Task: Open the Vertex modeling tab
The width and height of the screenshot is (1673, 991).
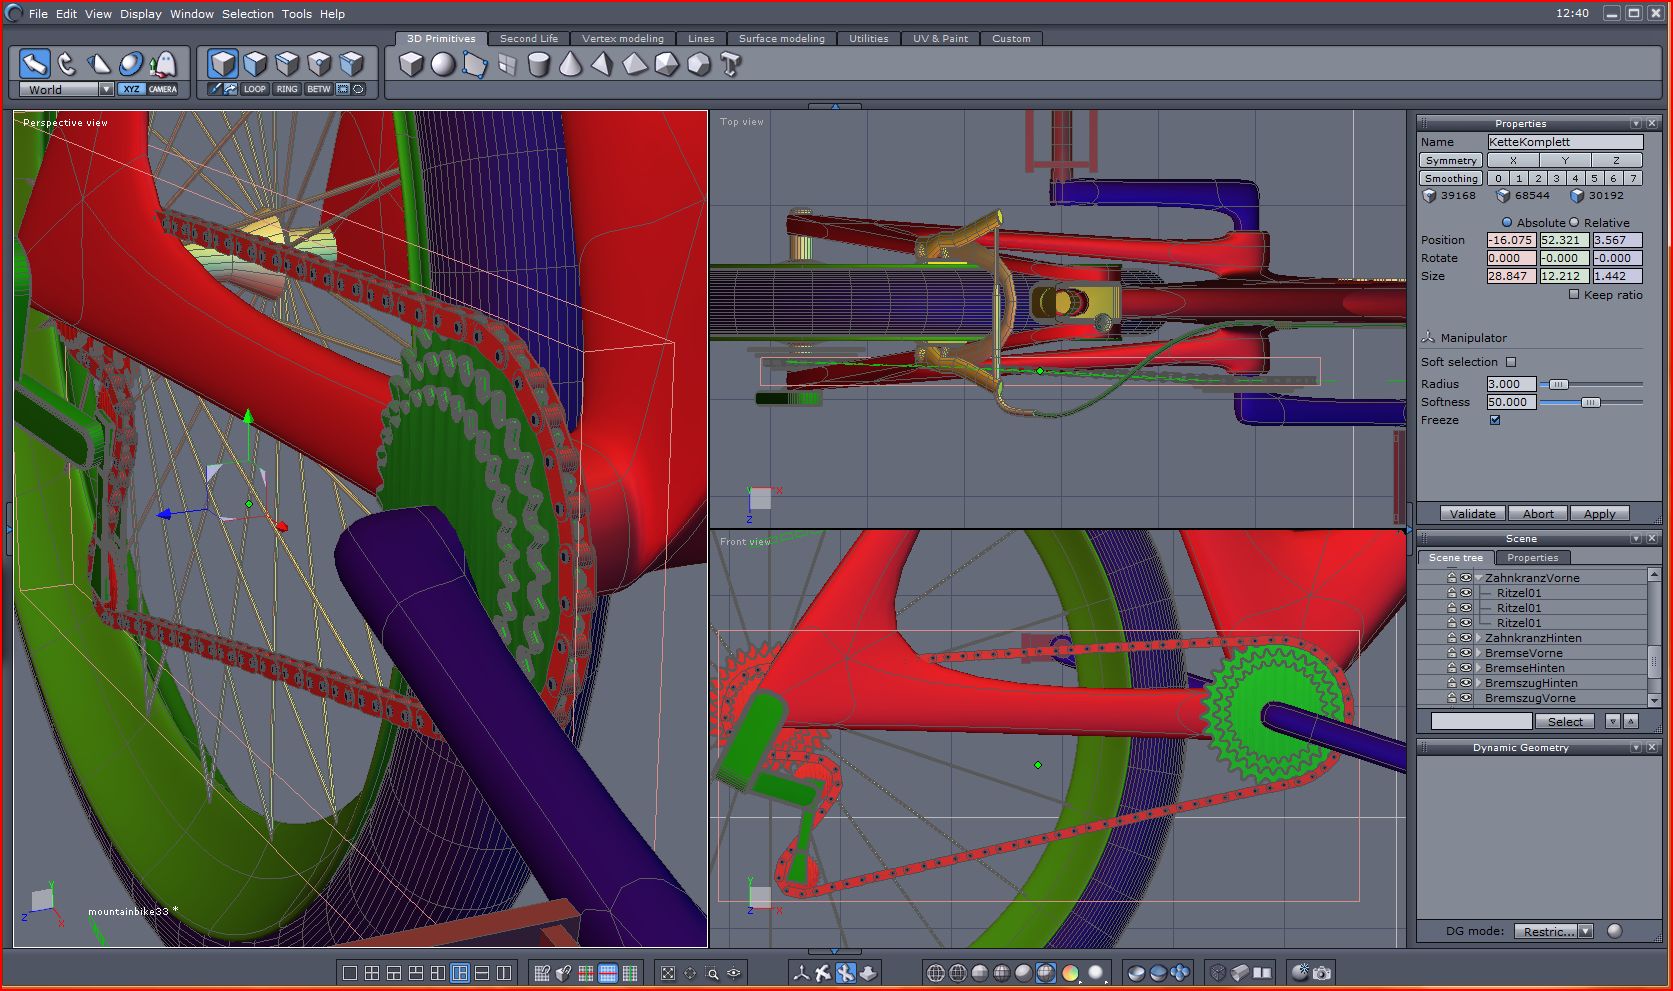Action: [622, 39]
